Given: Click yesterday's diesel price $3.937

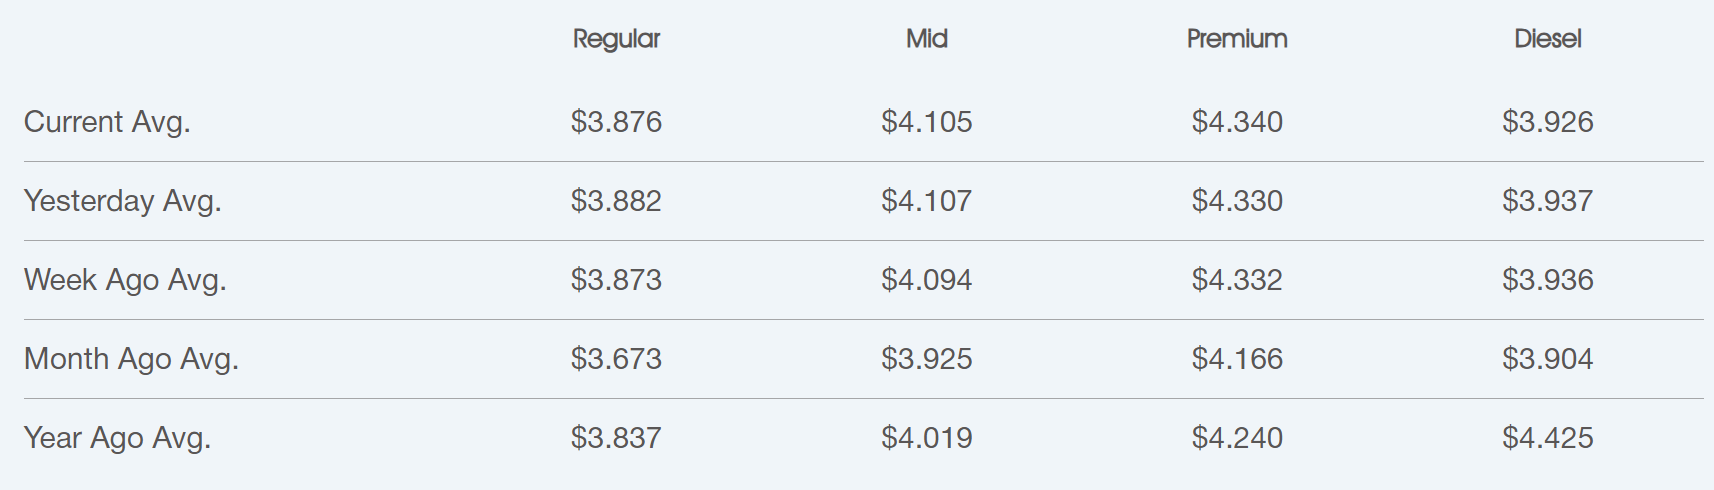Looking at the screenshot, I should pyautogui.click(x=1548, y=201).
